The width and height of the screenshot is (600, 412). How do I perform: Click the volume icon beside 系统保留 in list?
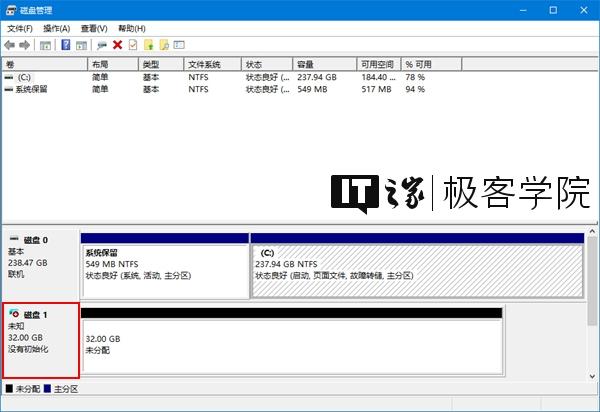[x=8, y=89]
